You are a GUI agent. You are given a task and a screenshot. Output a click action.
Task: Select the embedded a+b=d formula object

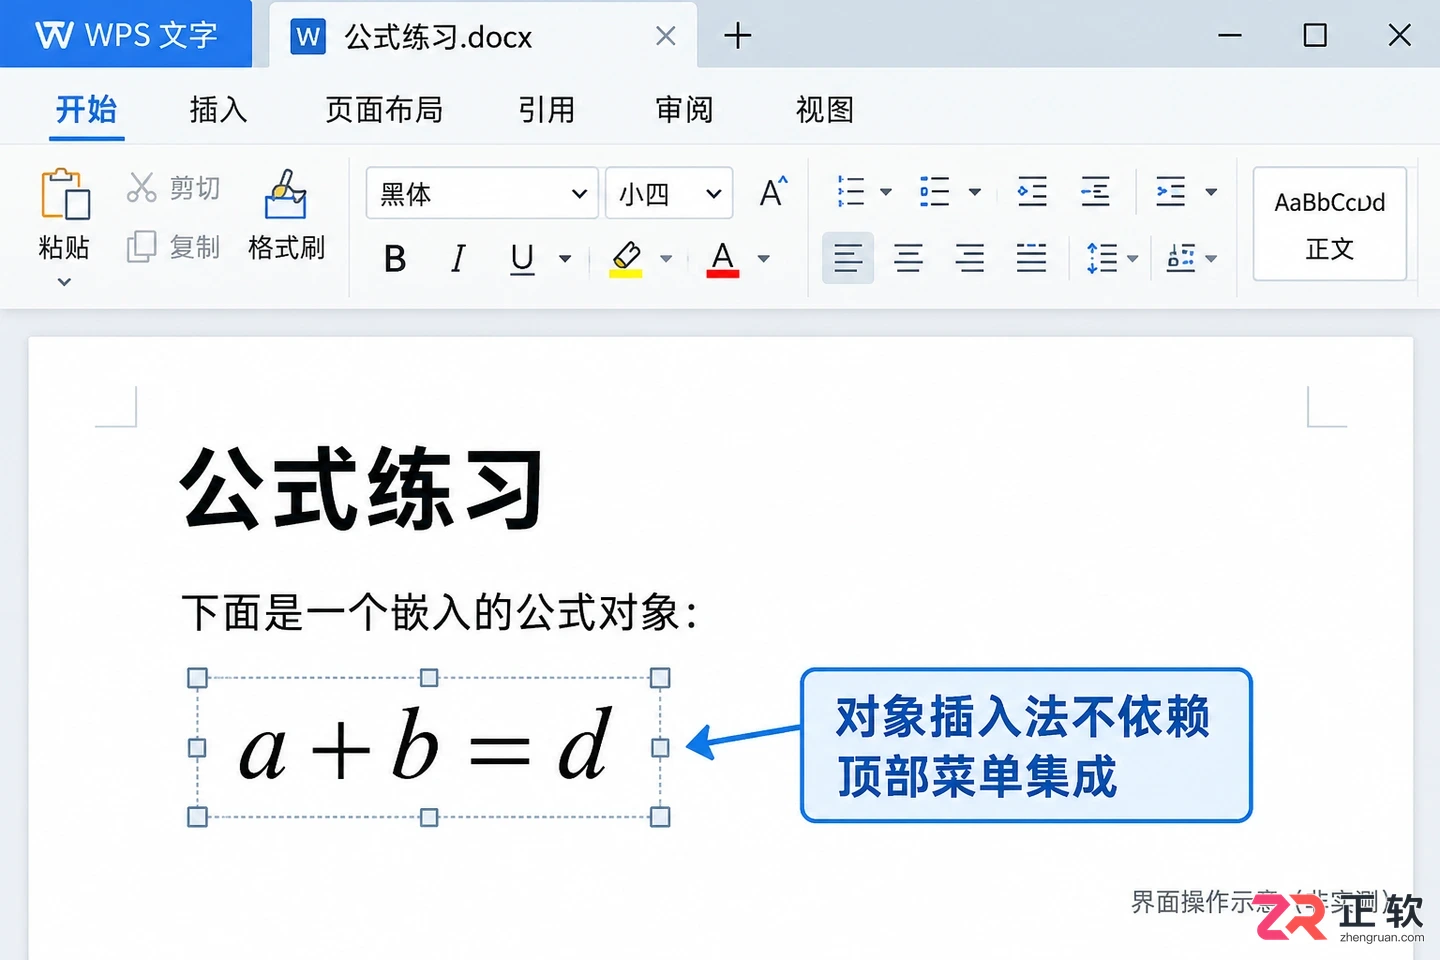click(x=428, y=748)
